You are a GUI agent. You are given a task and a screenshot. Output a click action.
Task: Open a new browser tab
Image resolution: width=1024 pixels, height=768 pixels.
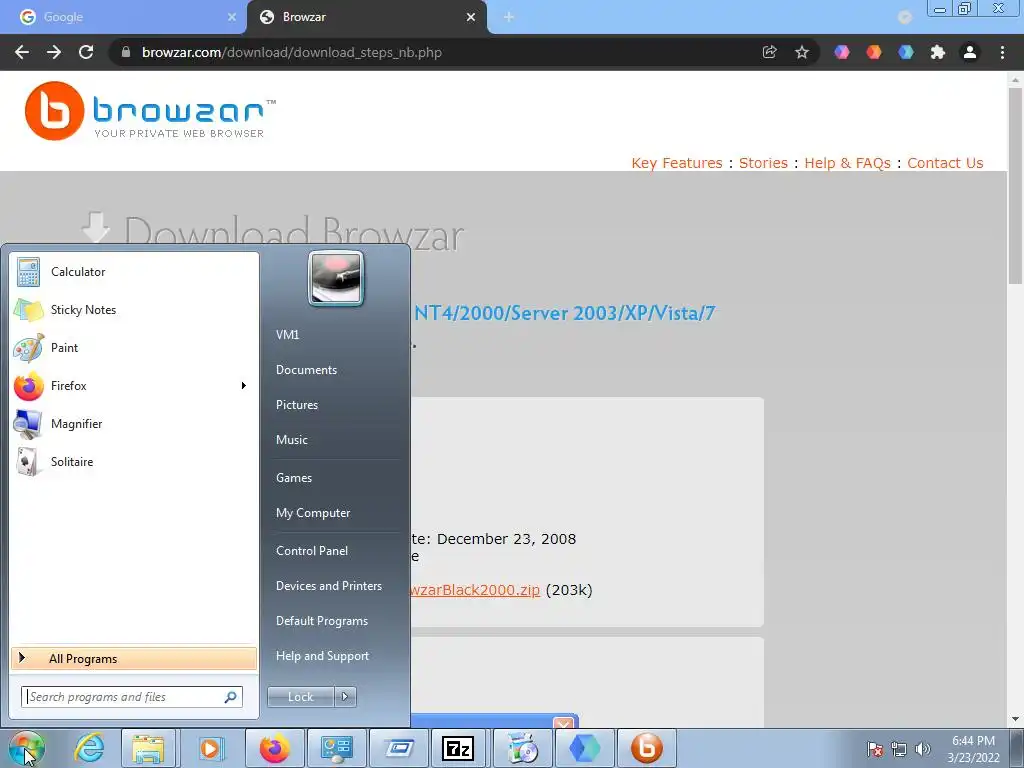509,17
